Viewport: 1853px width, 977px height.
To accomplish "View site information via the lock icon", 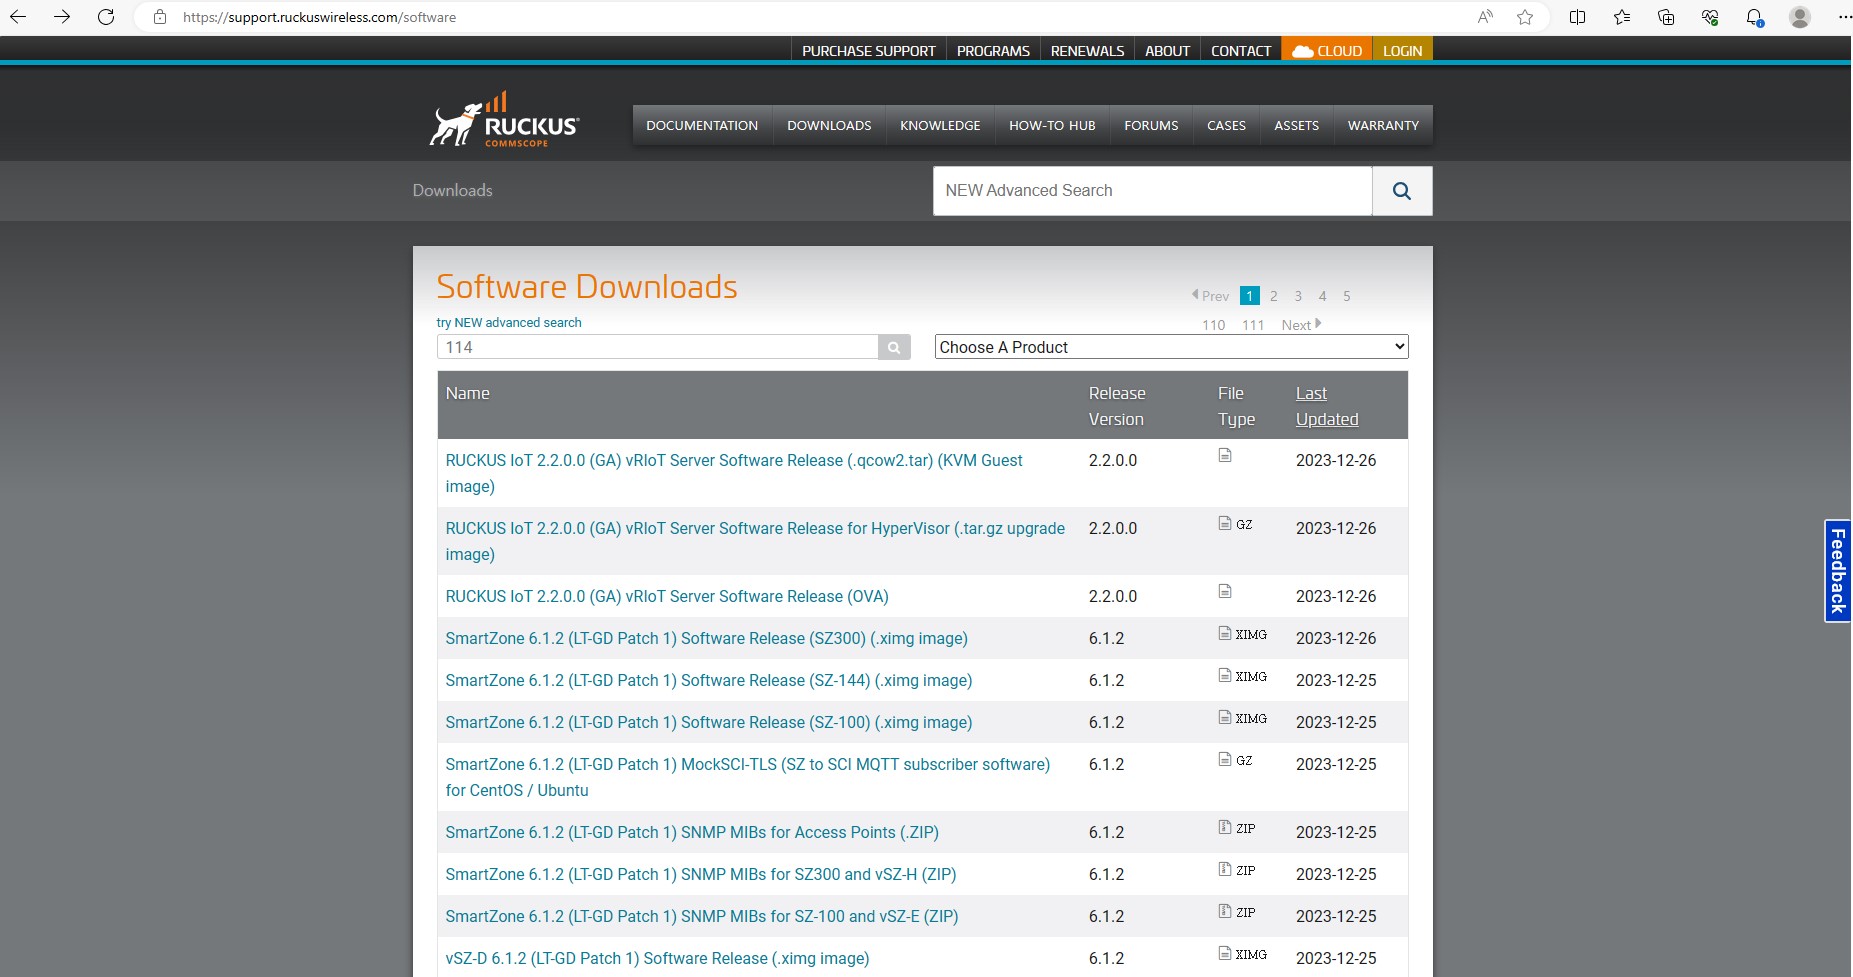I will (x=160, y=17).
